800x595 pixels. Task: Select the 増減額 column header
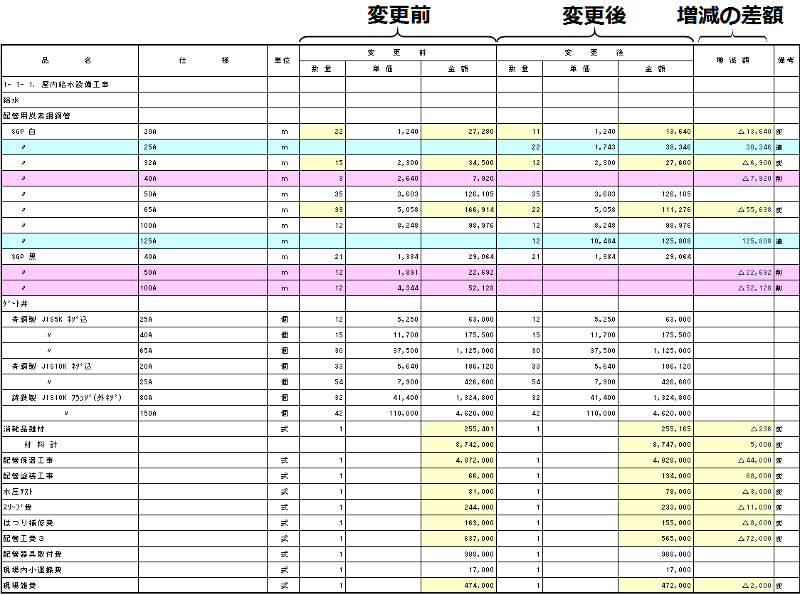[x=733, y=60]
